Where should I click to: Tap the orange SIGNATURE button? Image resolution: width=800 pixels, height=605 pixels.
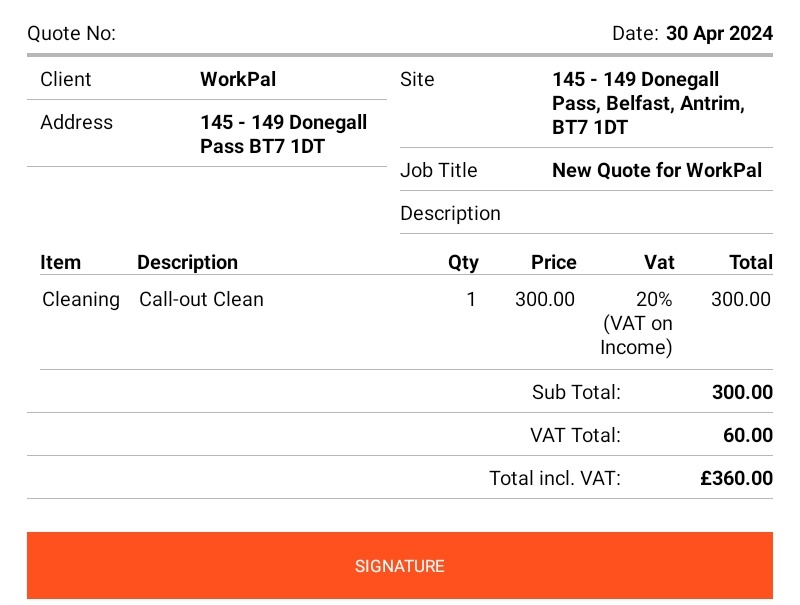click(399, 565)
